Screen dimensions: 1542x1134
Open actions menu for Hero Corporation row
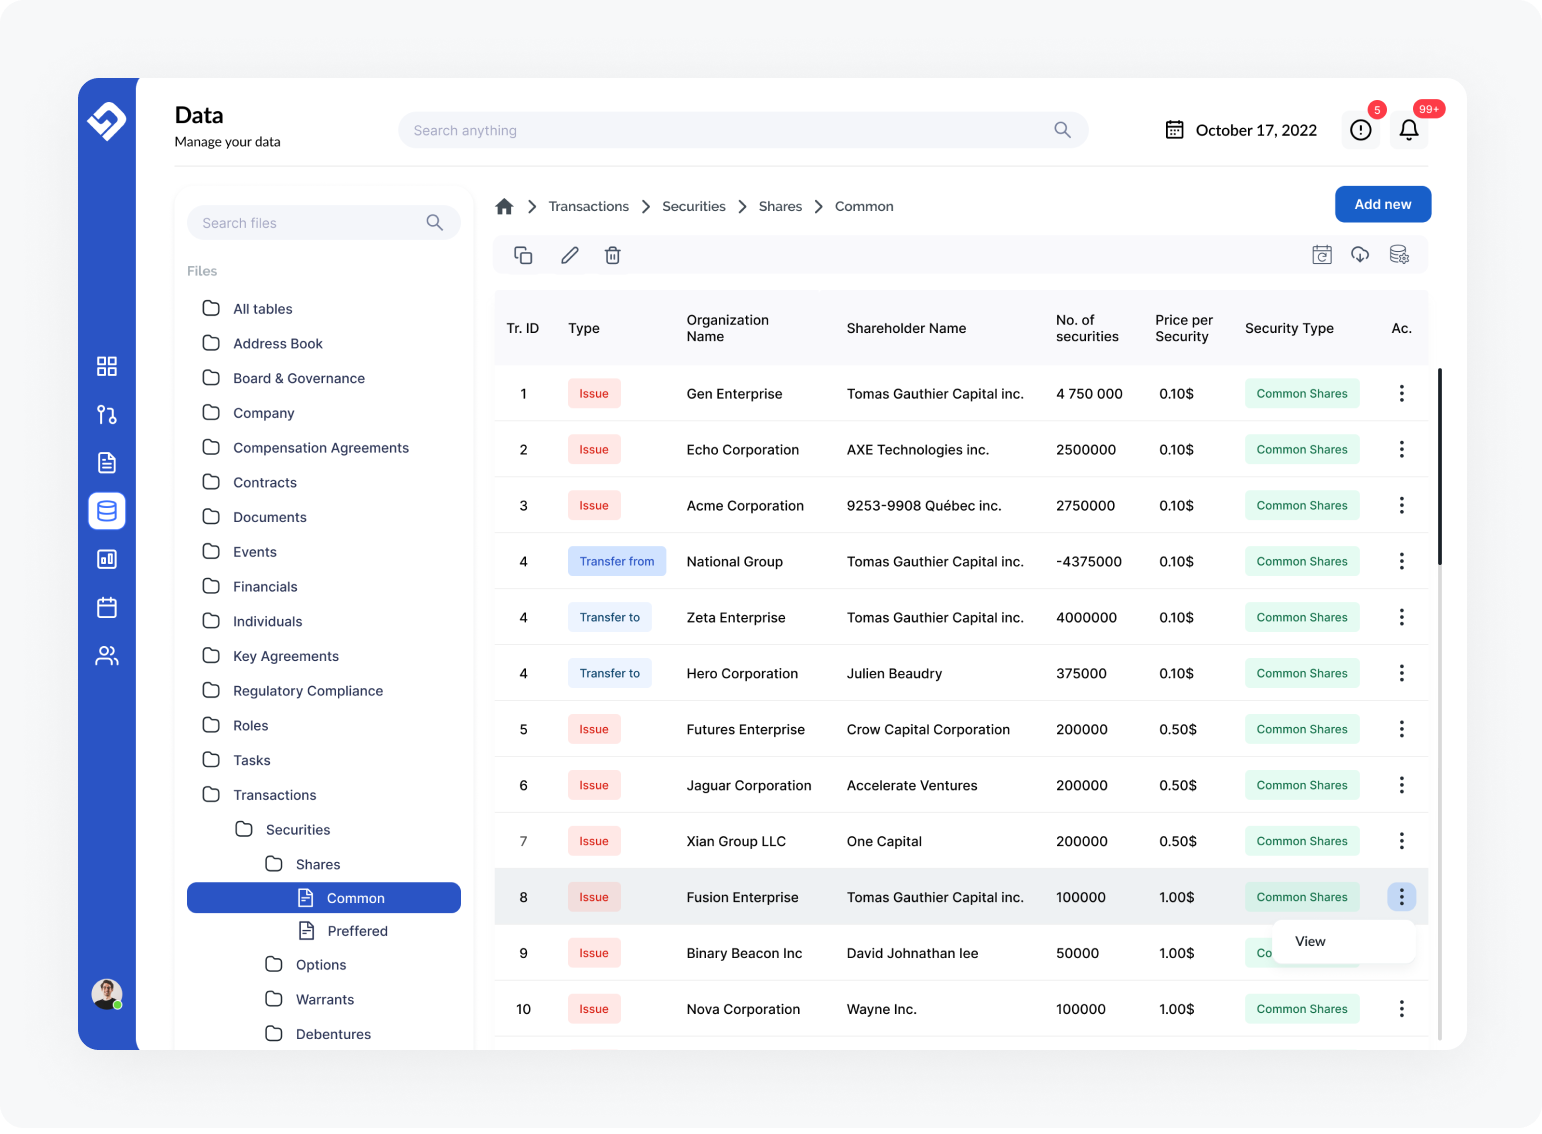[x=1402, y=673]
